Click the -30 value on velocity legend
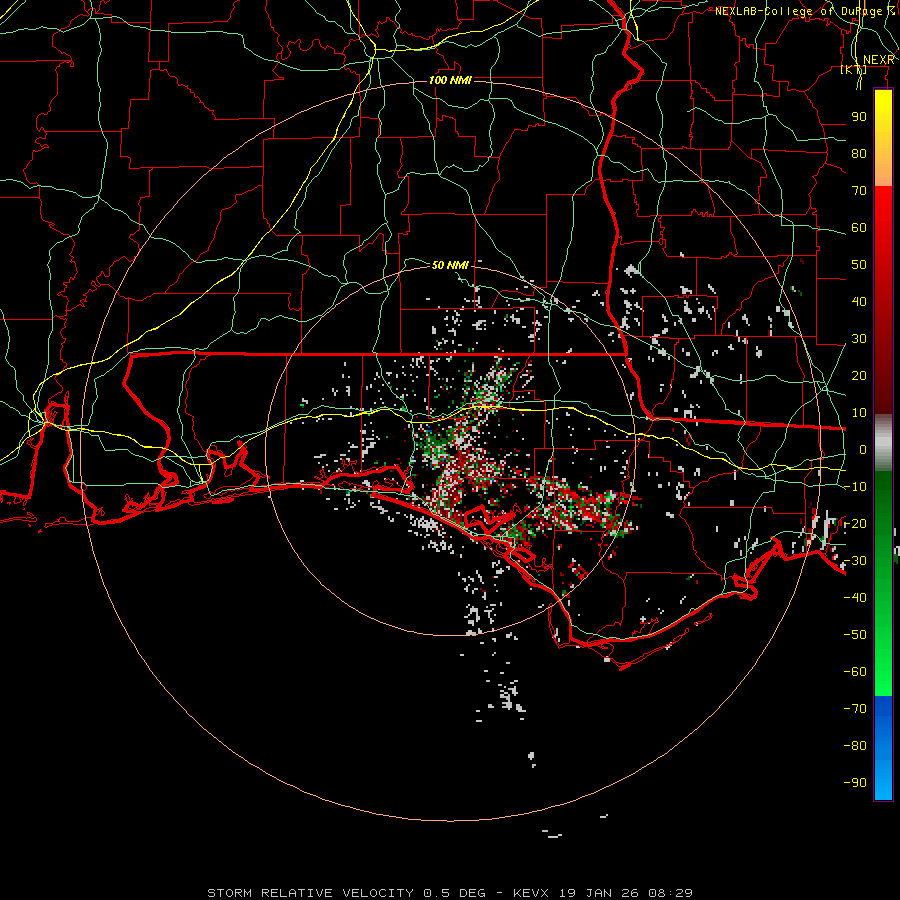 click(855, 561)
